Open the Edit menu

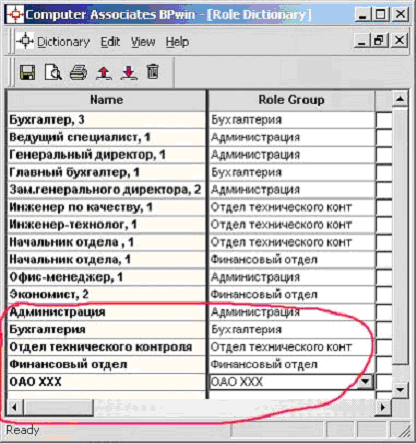coord(110,42)
